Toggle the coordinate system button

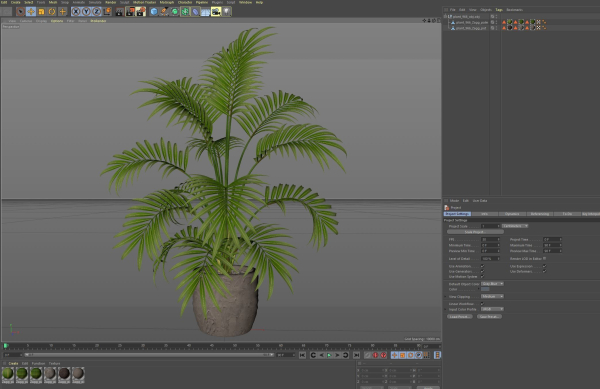point(107,12)
